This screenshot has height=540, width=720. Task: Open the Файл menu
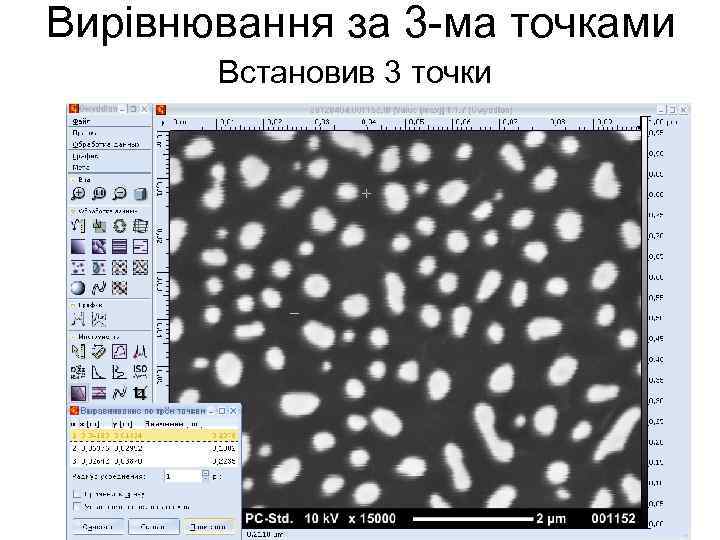tap(81, 122)
